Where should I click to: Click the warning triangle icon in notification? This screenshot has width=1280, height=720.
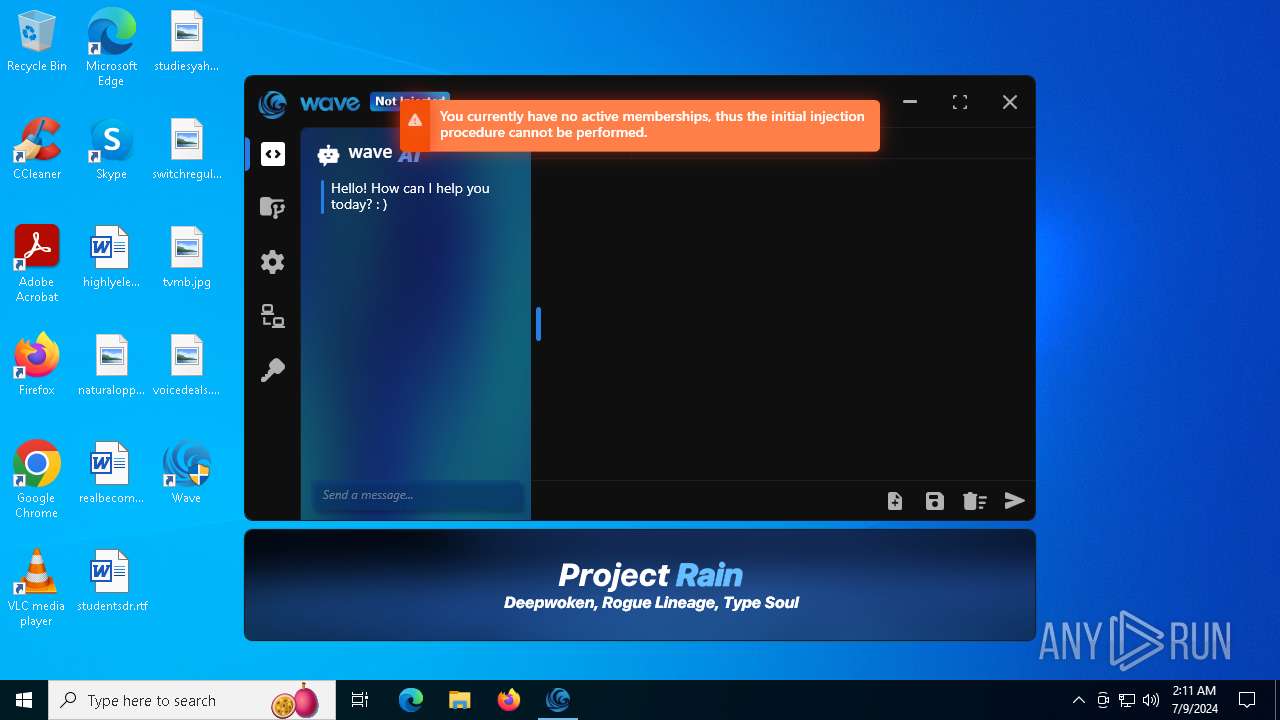(x=415, y=120)
